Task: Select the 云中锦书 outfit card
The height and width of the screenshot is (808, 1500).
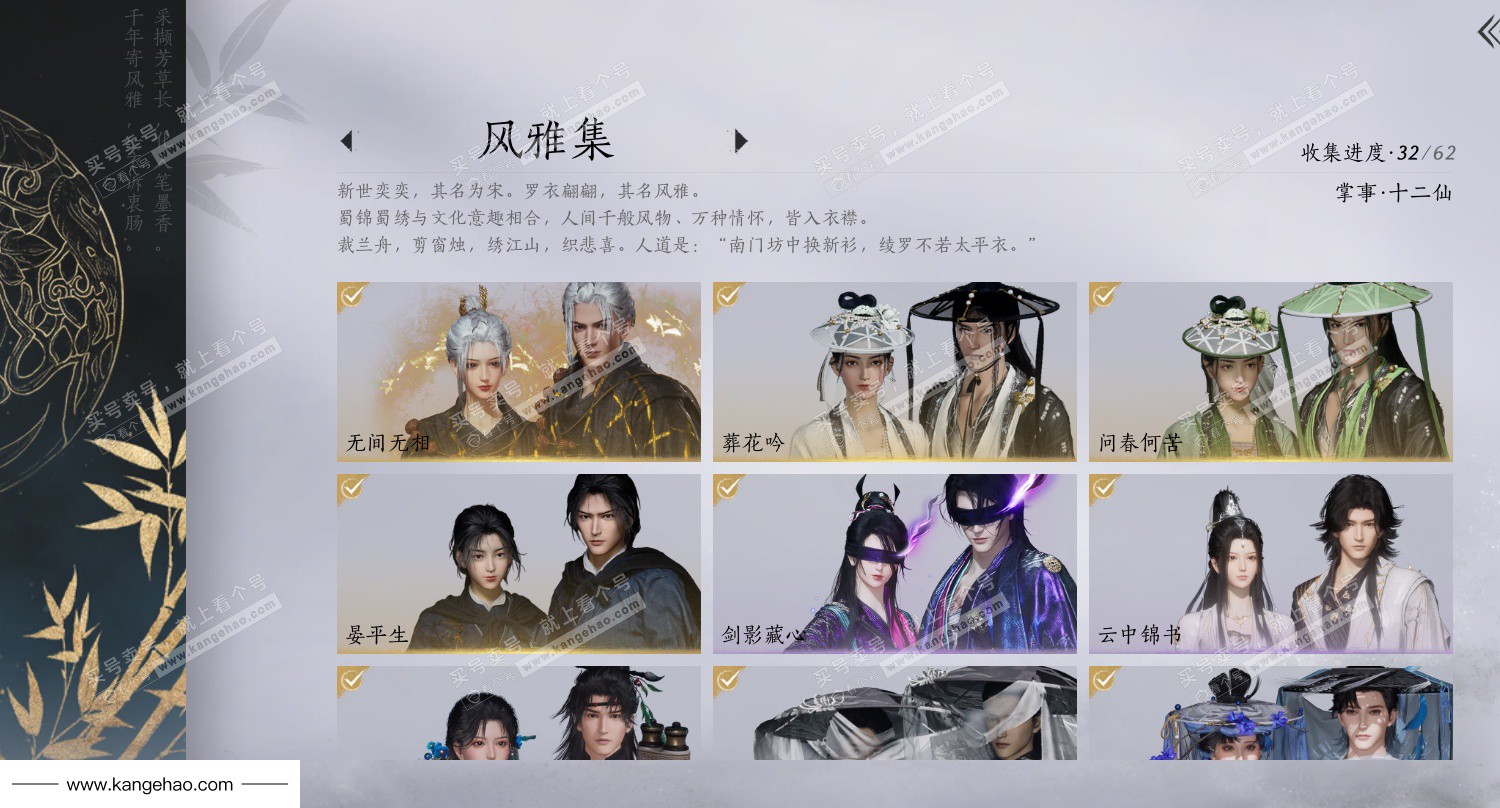Action: tap(1271, 564)
